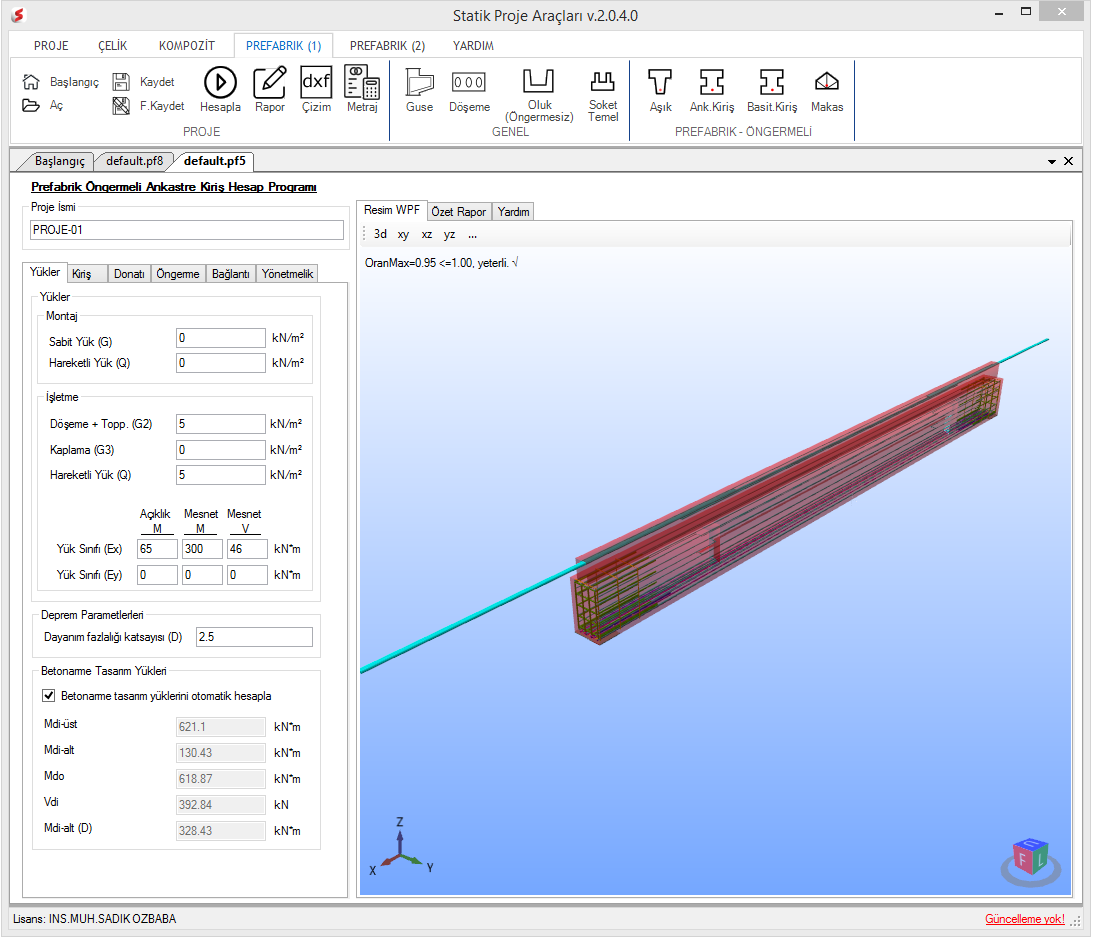
Task: Select the Basit.Kiriş beam tool
Action: 772,90
